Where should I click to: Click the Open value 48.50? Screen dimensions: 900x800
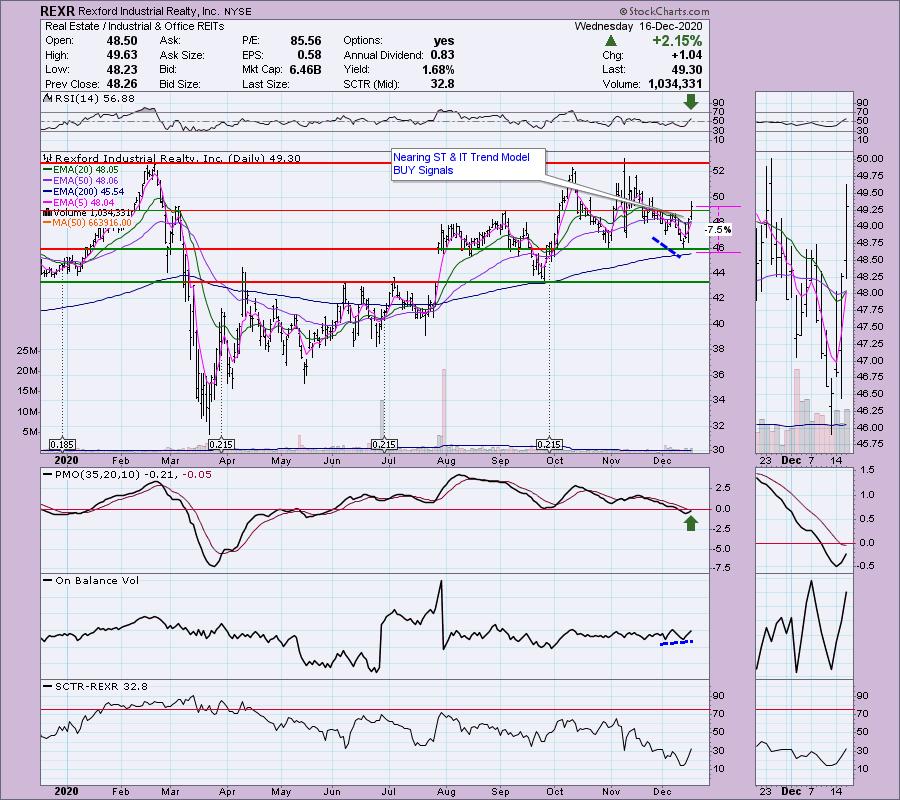point(122,41)
